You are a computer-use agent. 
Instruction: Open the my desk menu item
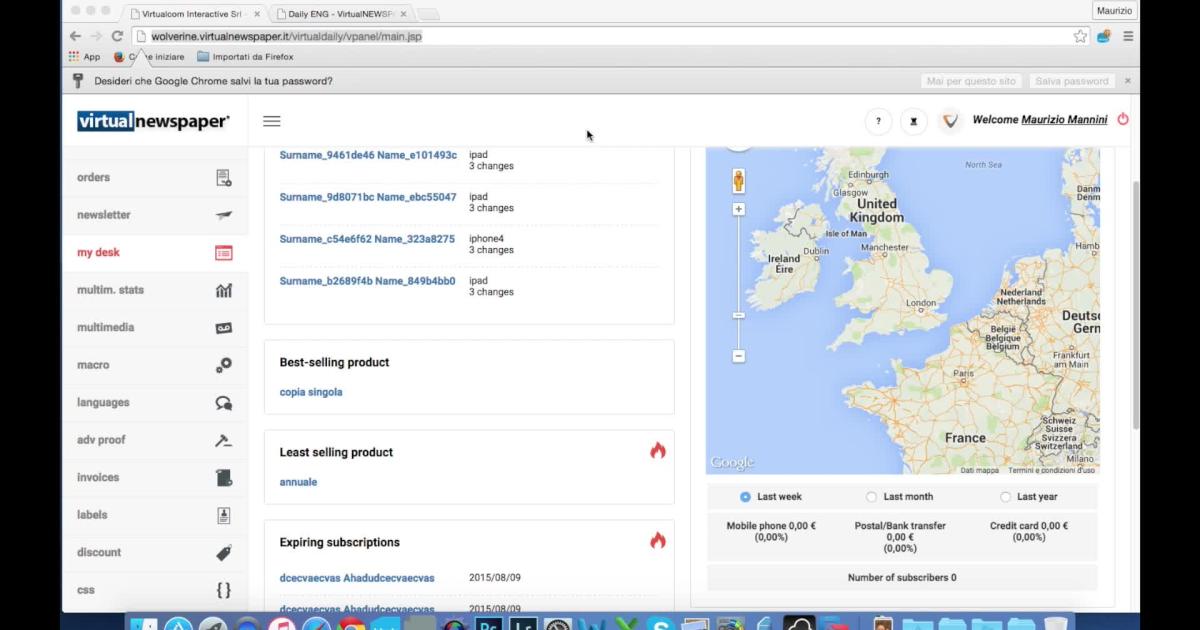point(98,253)
